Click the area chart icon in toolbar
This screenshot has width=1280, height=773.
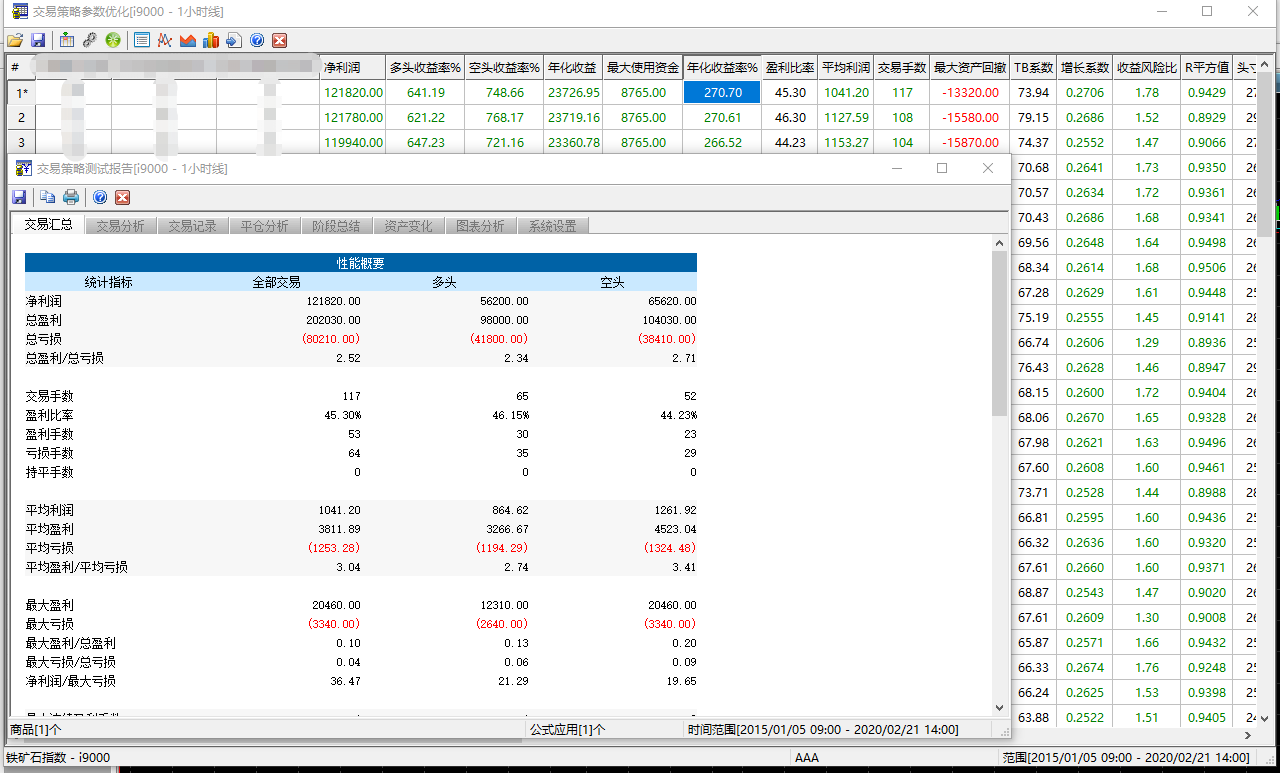(x=187, y=41)
